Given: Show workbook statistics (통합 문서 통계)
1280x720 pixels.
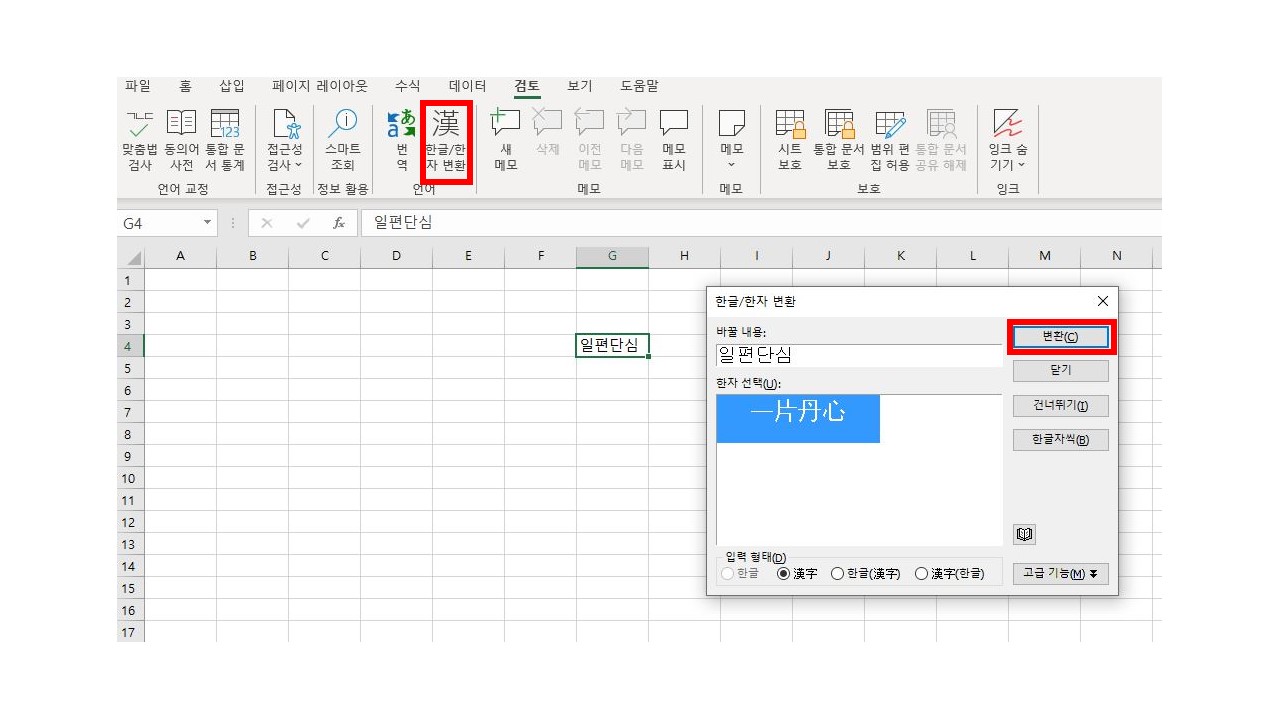Looking at the screenshot, I should (225, 140).
